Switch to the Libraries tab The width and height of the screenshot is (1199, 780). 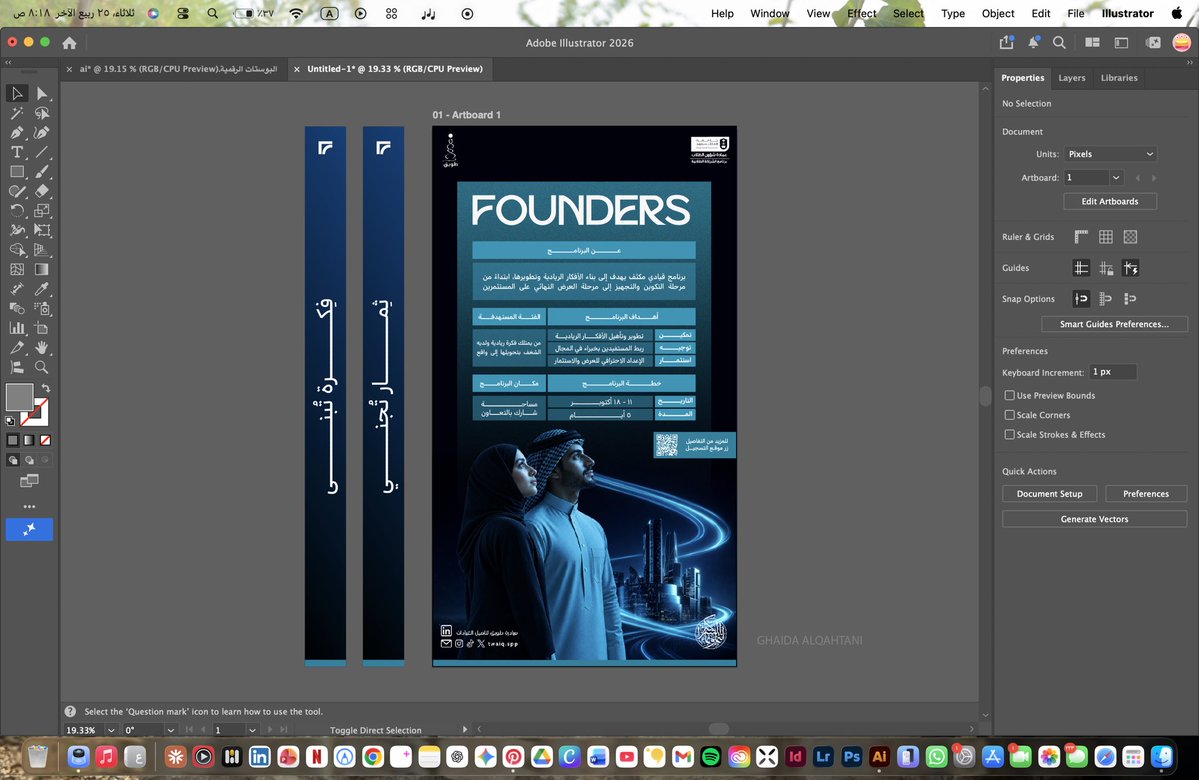pos(1119,78)
